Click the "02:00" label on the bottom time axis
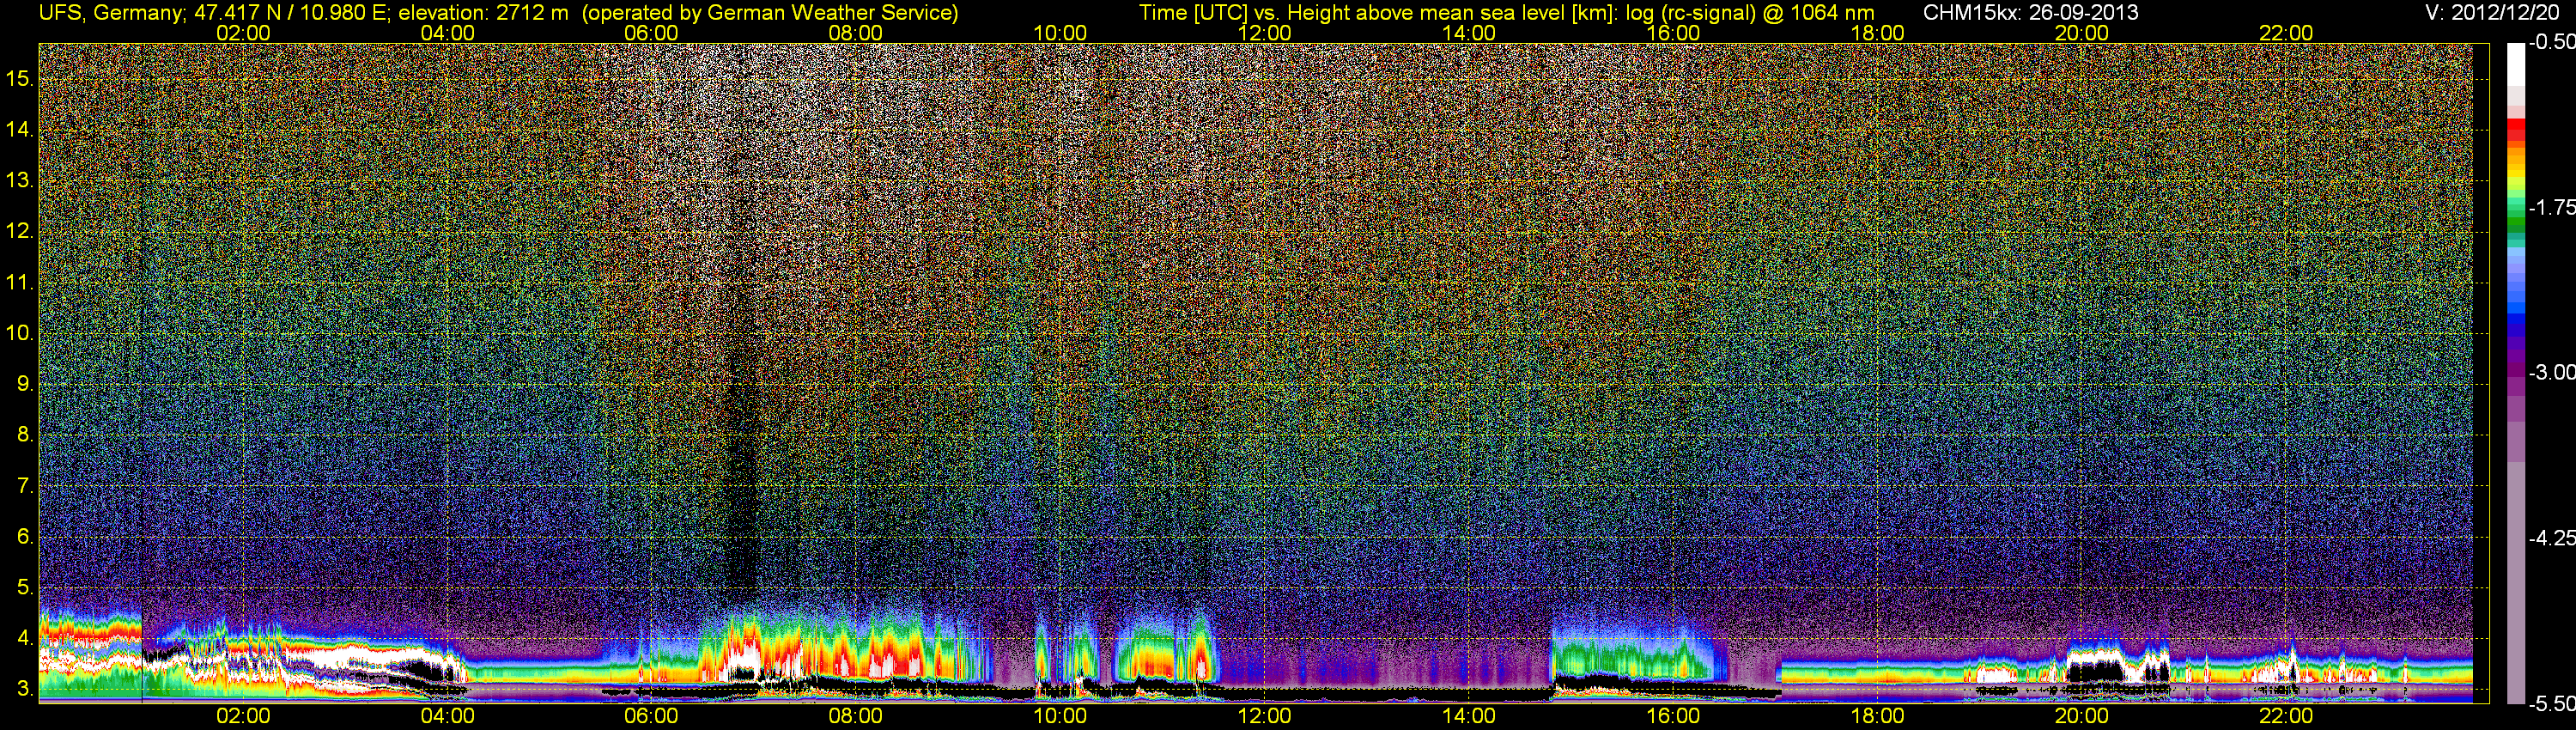This screenshot has width=2576, height=730. 243,716
